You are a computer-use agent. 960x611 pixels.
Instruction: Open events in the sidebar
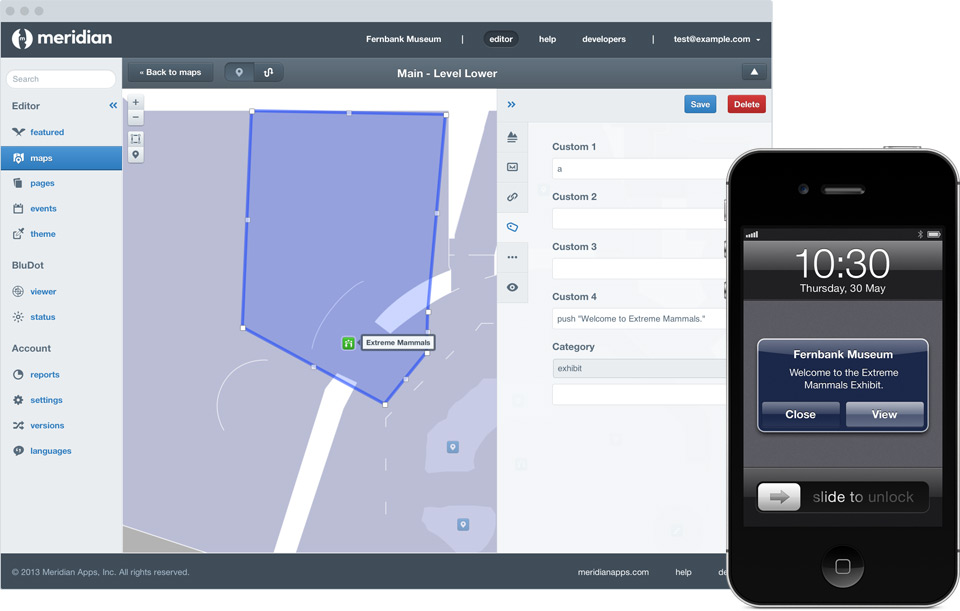click(43, 209)
